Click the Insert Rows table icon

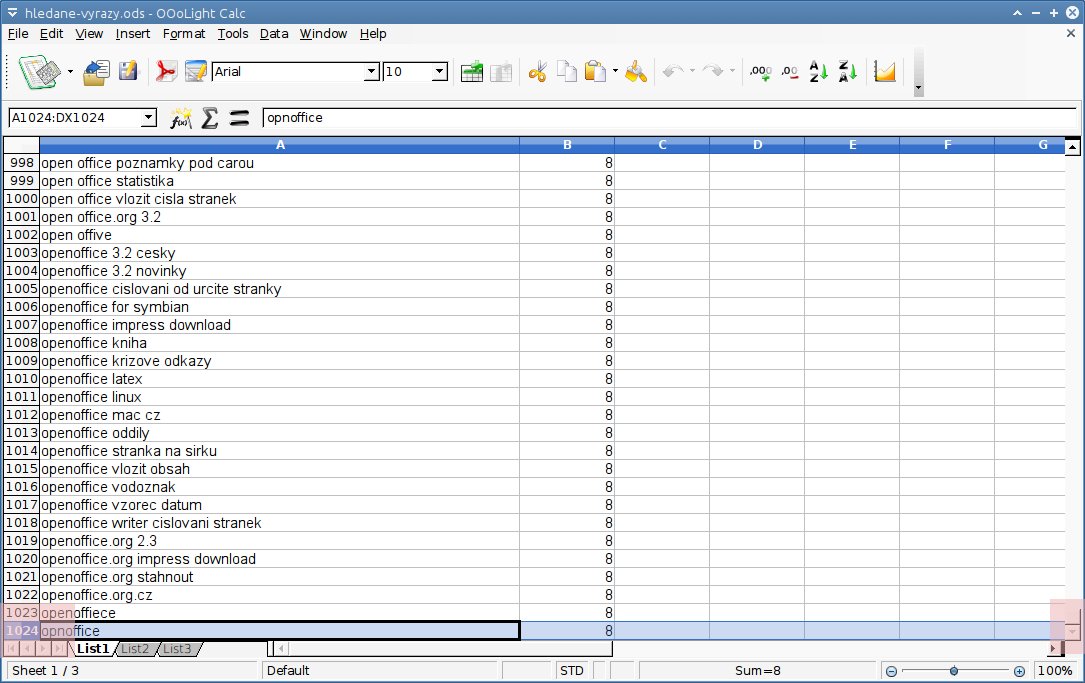click(x=472, y=72)
